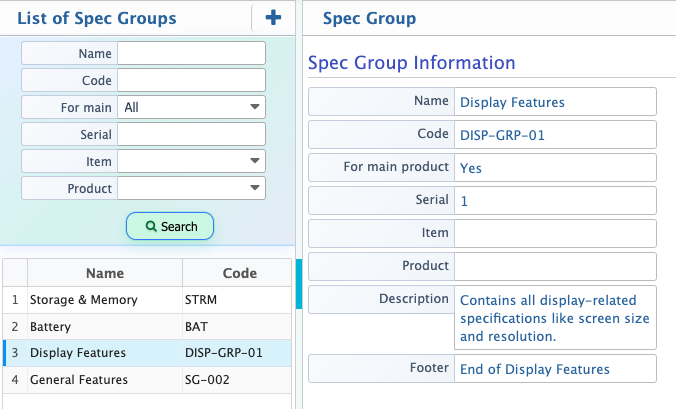The image size is (676, 409).
Task: Click the DISP-GRP-01 code value in details
Action: coord(502,135)
